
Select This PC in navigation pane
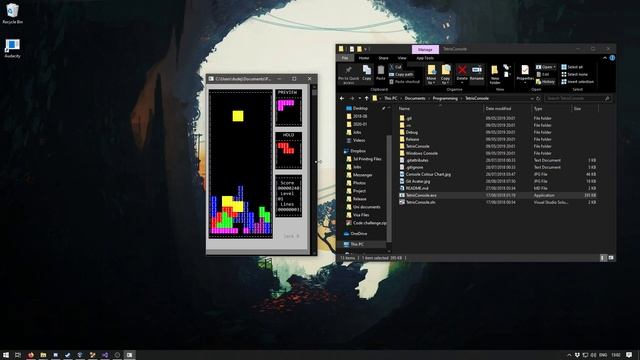pyautogui.click(x=357, y=244)
